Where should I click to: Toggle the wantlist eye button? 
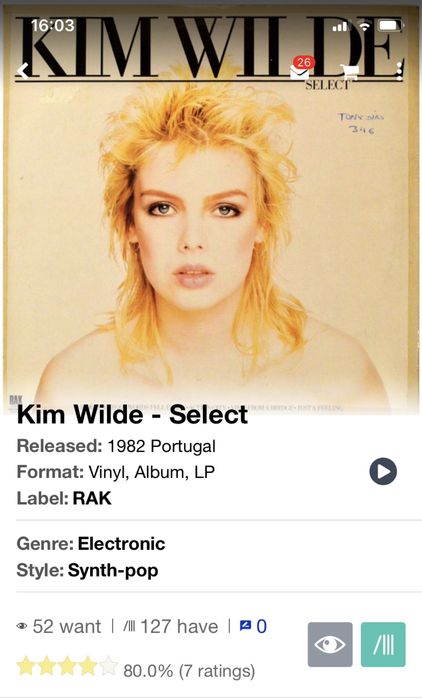point(330,644)
